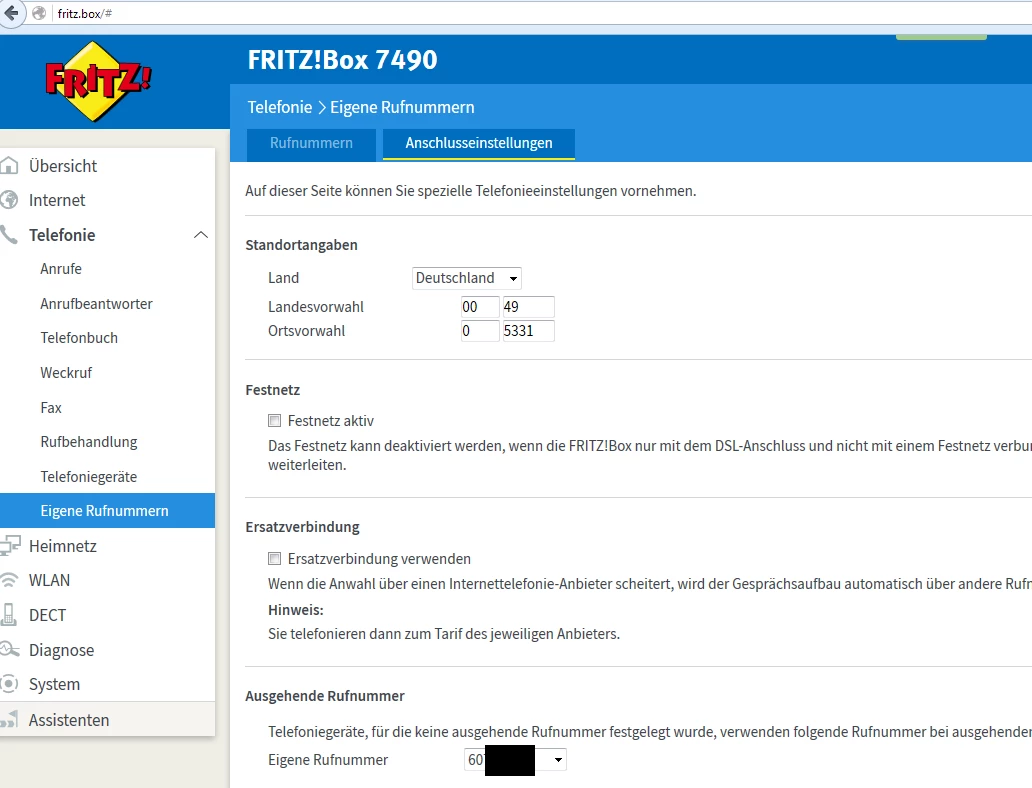Screen dimensions: 1032x788
Task: Open Assistenten in the sidebar
Action: point(68,720)
